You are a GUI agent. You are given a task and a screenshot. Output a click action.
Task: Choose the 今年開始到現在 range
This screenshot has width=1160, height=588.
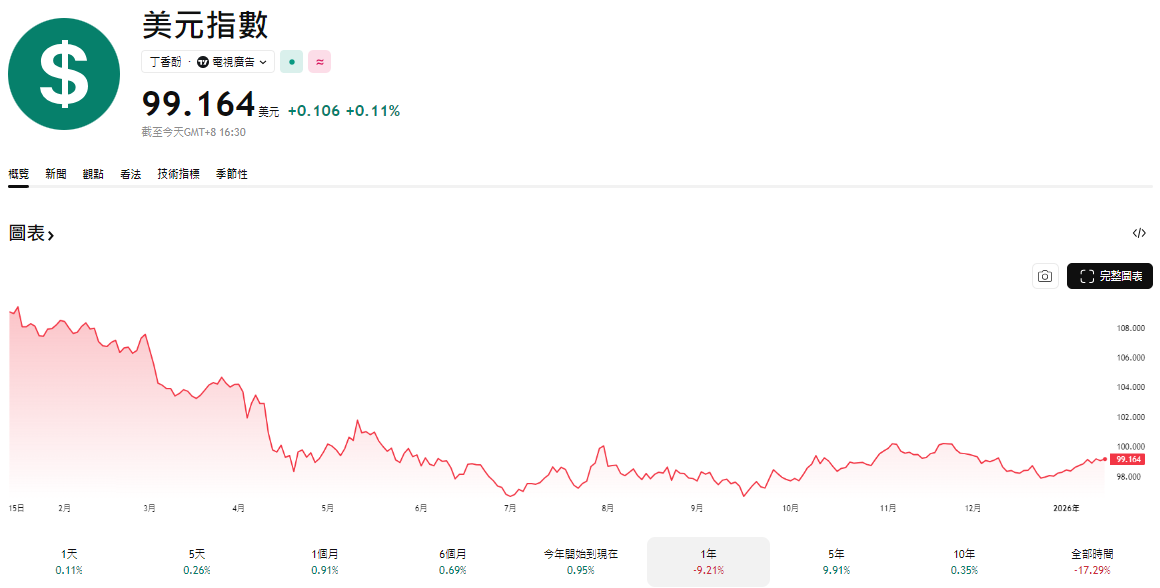[x=580, y=561]
